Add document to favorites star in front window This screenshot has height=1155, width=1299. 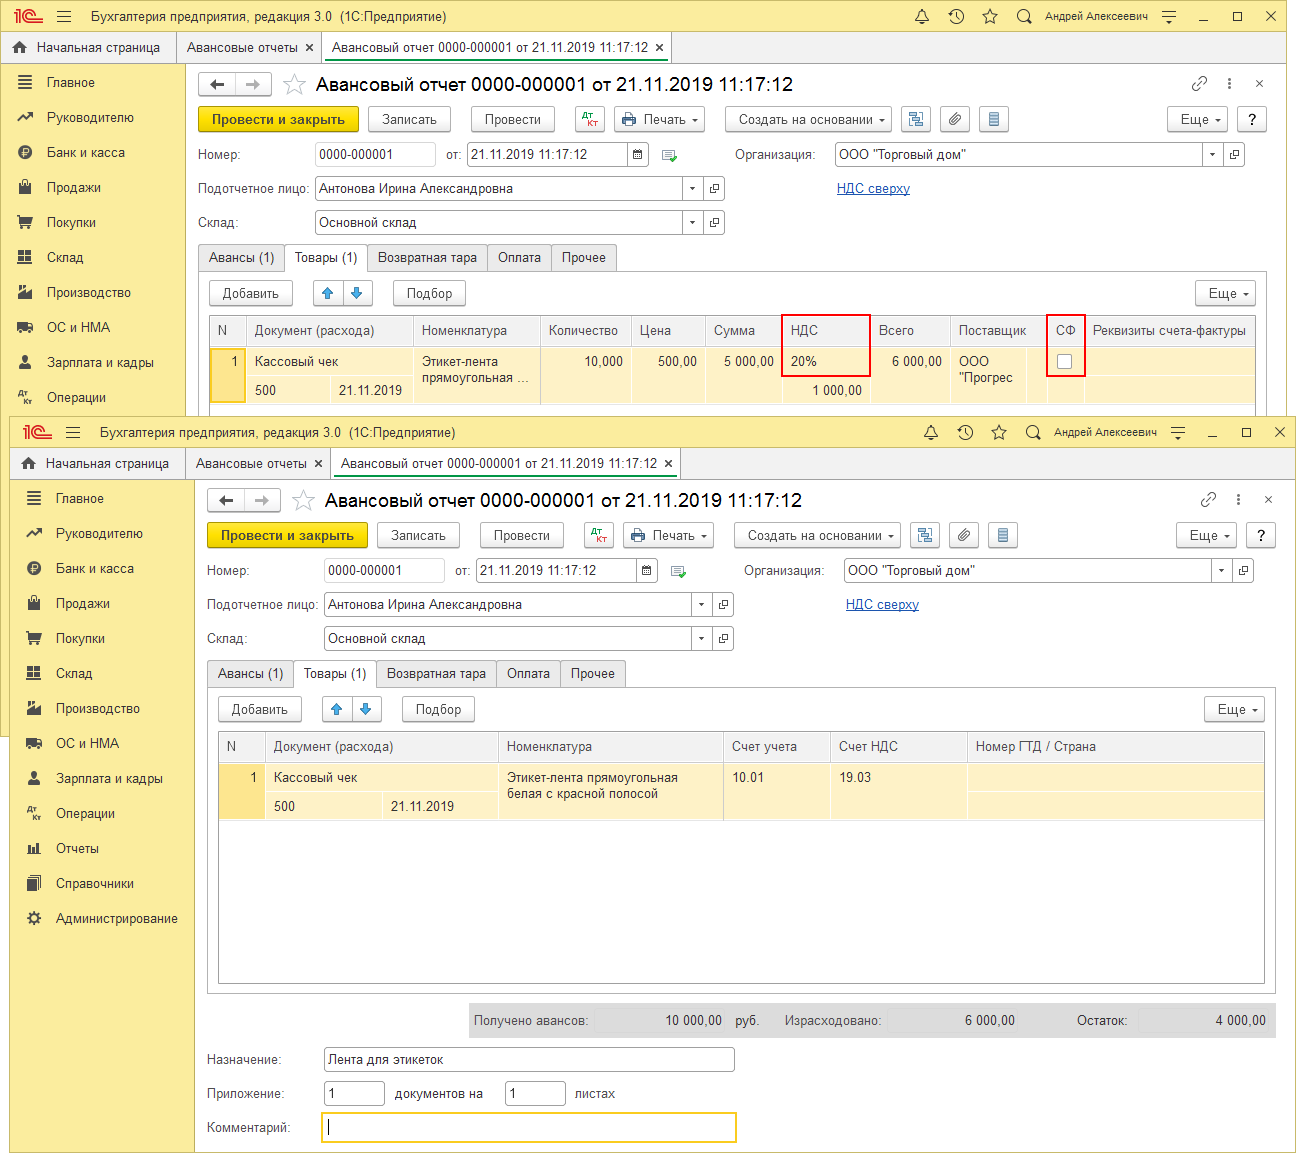tap(304, 500)
